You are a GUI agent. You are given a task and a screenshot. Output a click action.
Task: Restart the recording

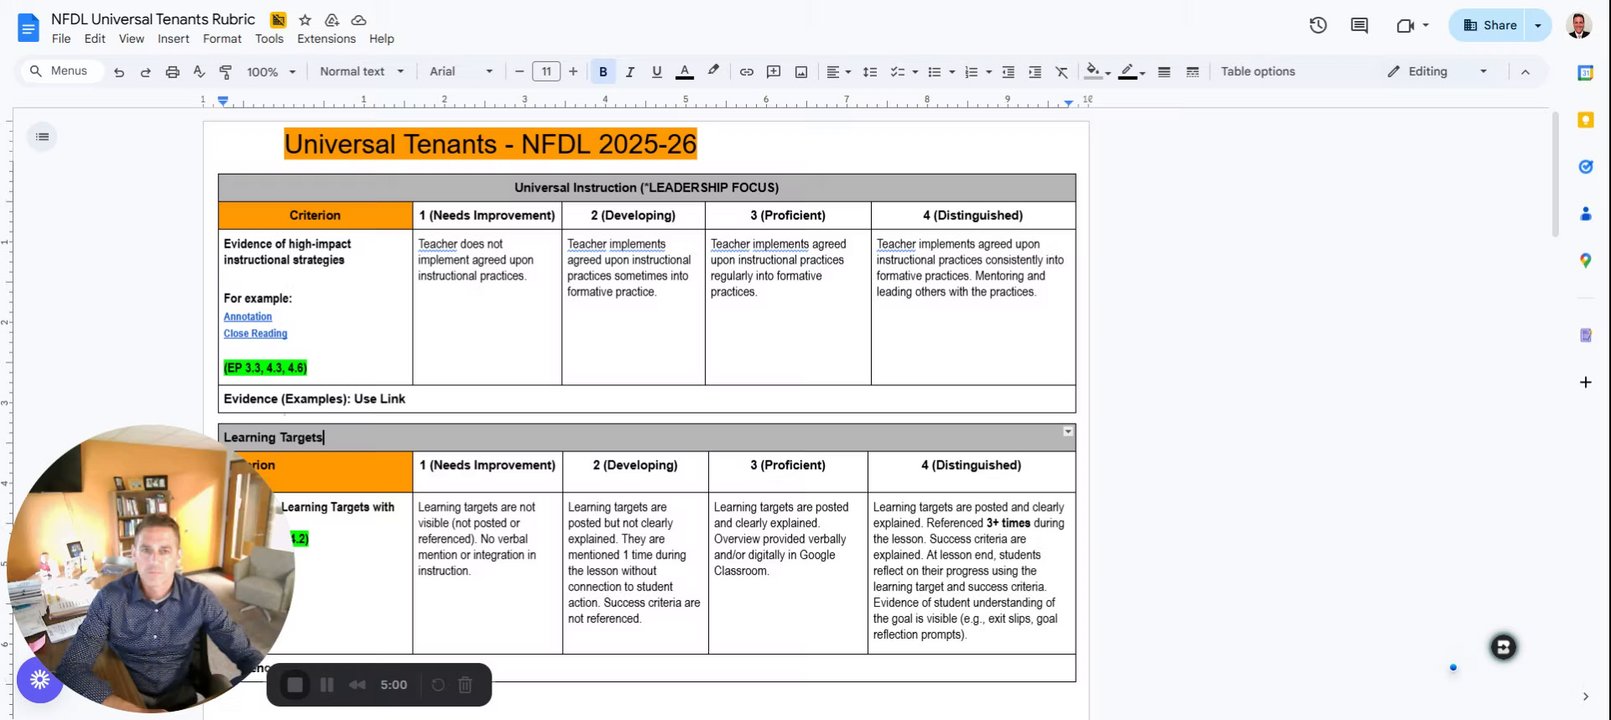click(x=438, y=685)
